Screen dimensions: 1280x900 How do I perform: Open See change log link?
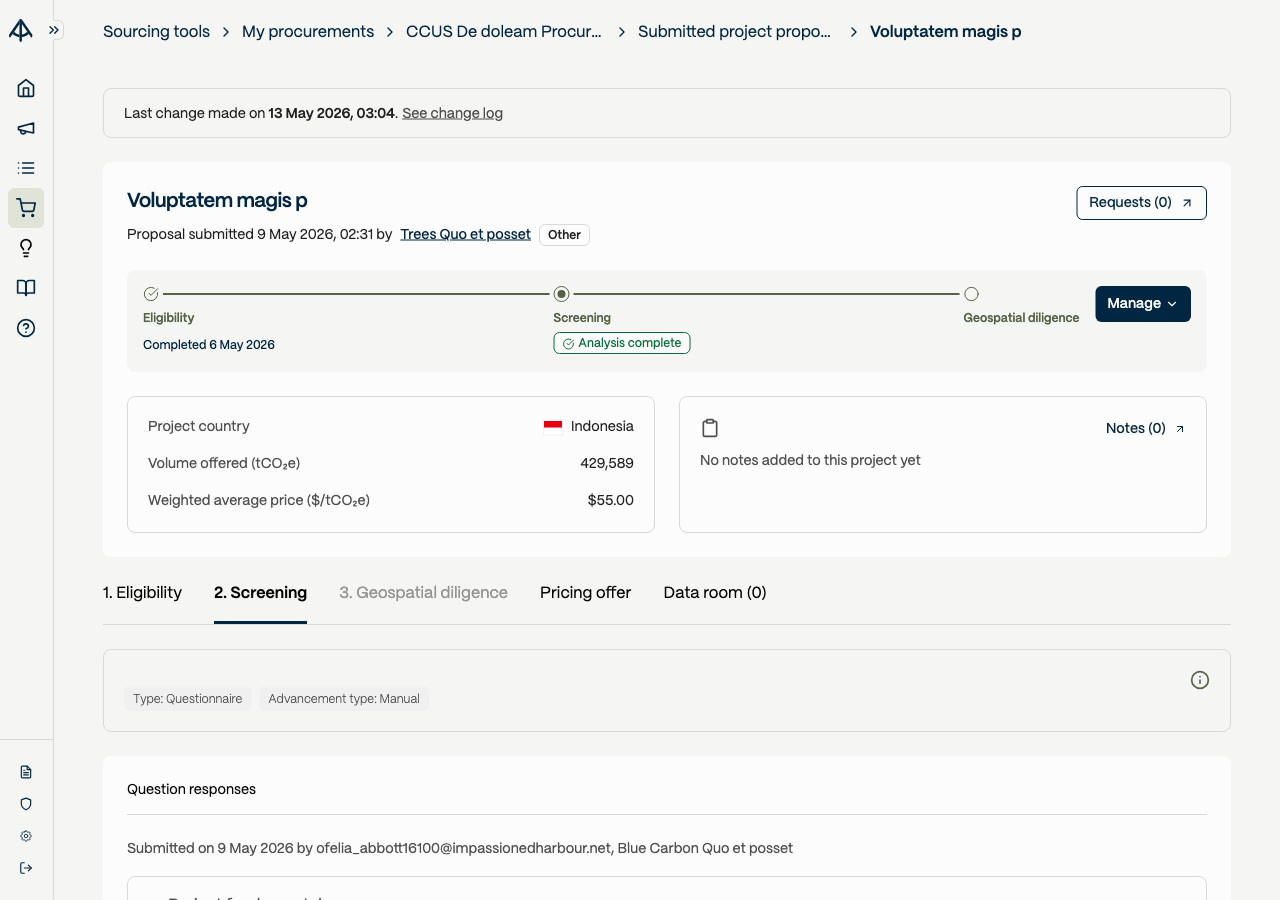coord(452,113)
